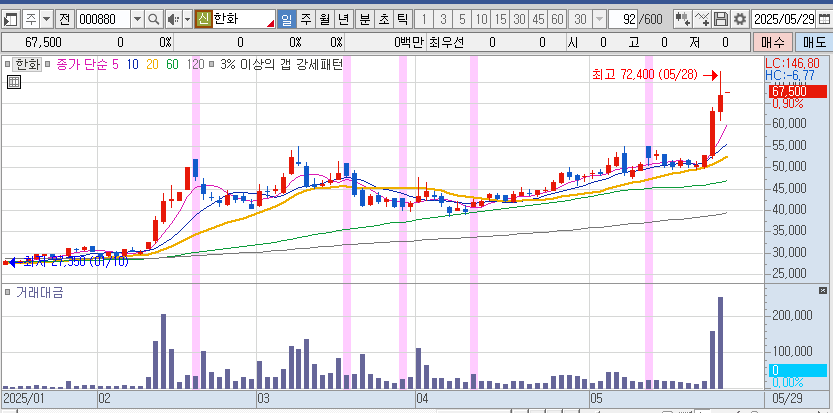
Task: Open the 주 market type dropdown arrow
Action: point(47,20)
